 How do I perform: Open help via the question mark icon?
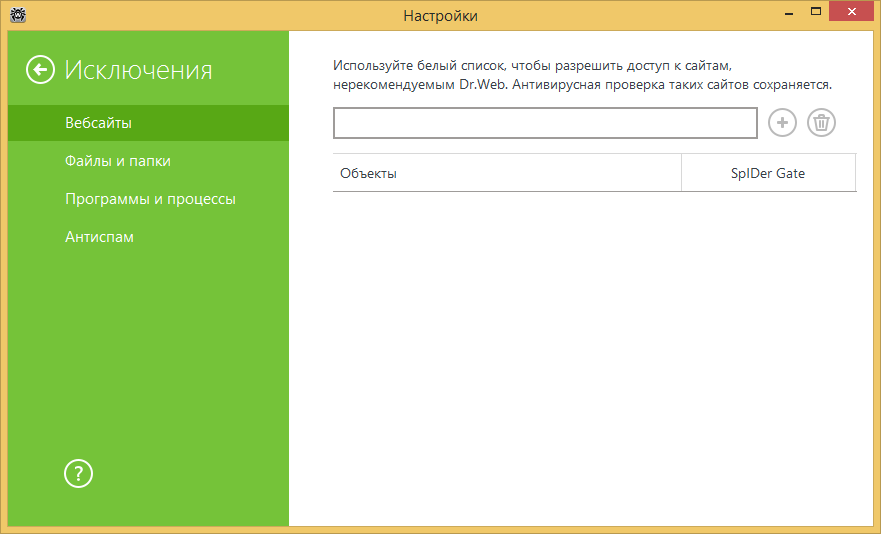78,474
